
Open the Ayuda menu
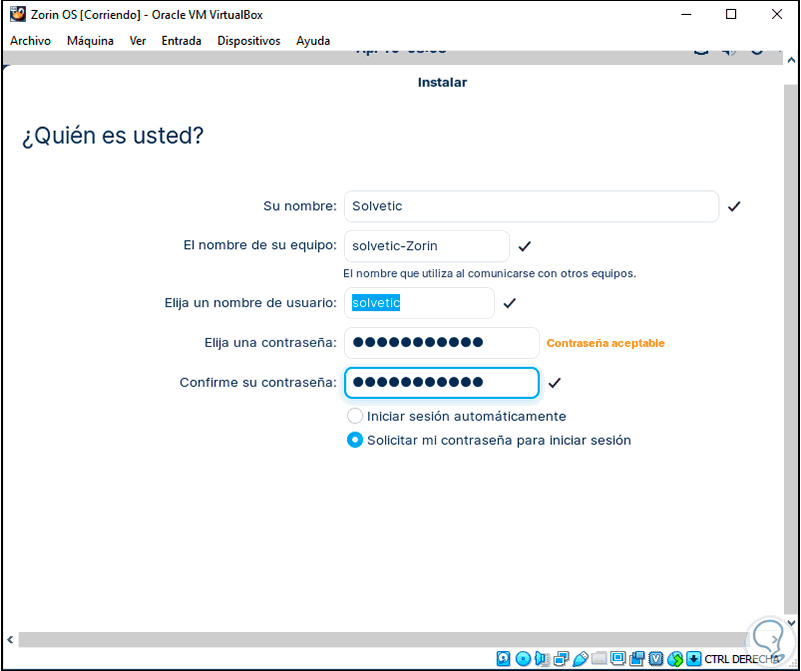click(313, 41)
